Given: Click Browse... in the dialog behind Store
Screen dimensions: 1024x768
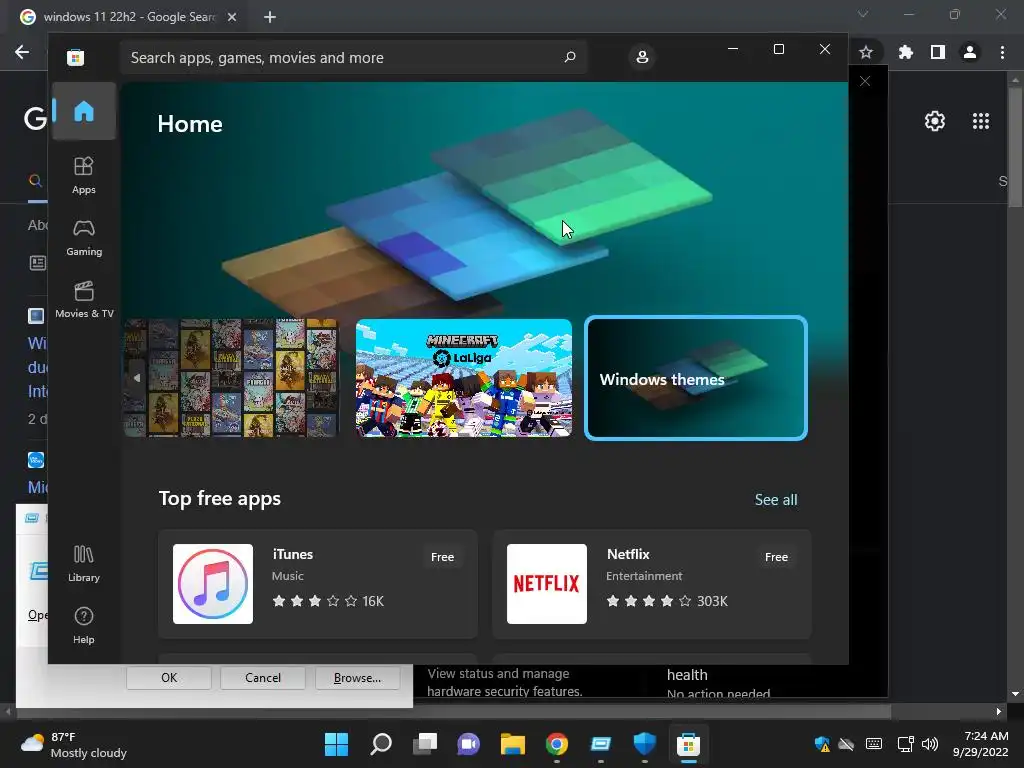Looking at the screenshot, I should tap(357, 678).
